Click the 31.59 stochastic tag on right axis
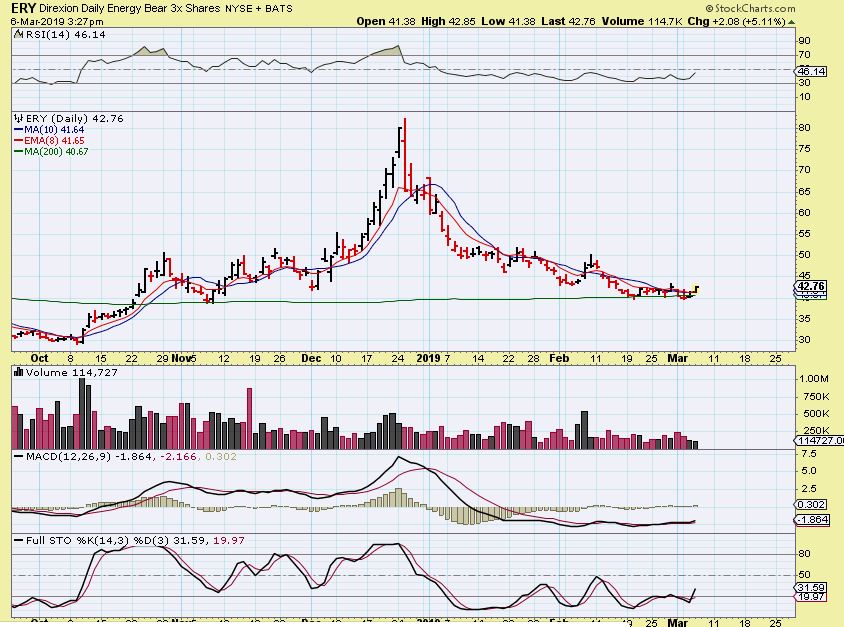Image resolution: width=844 pixels, height=627 pixels. point(811,587)
